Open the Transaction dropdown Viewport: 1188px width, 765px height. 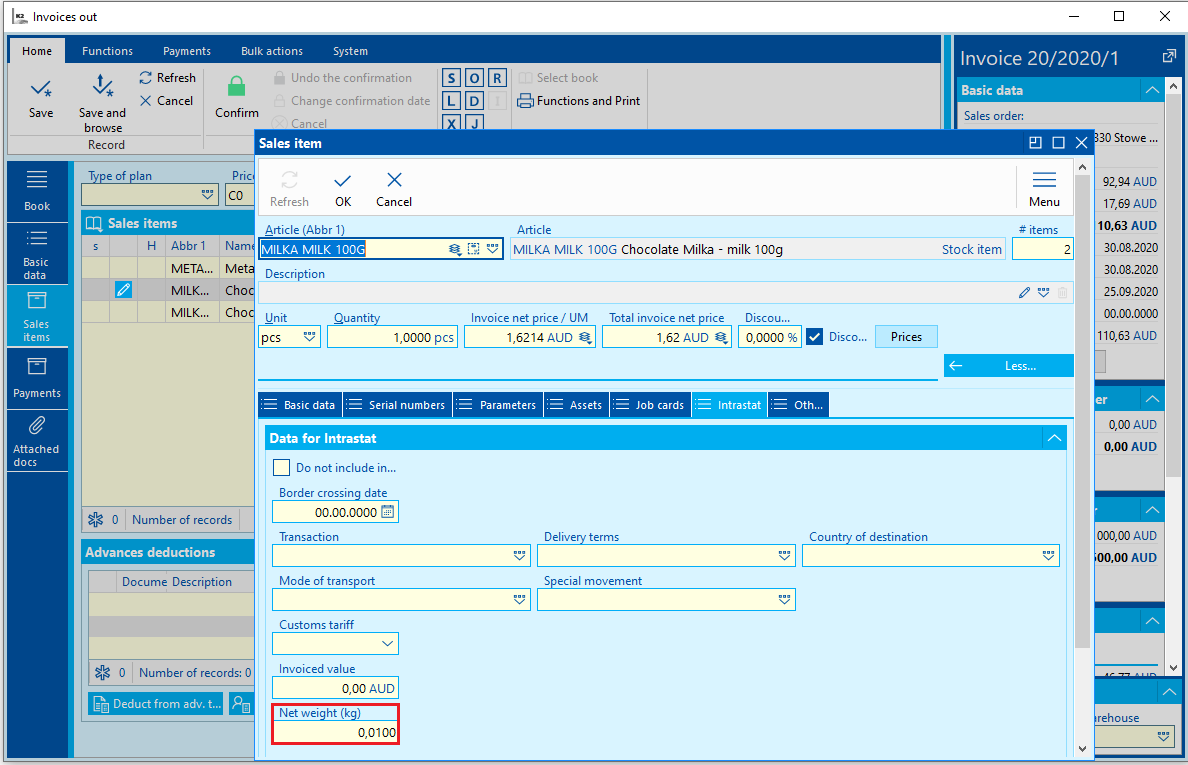519,555
